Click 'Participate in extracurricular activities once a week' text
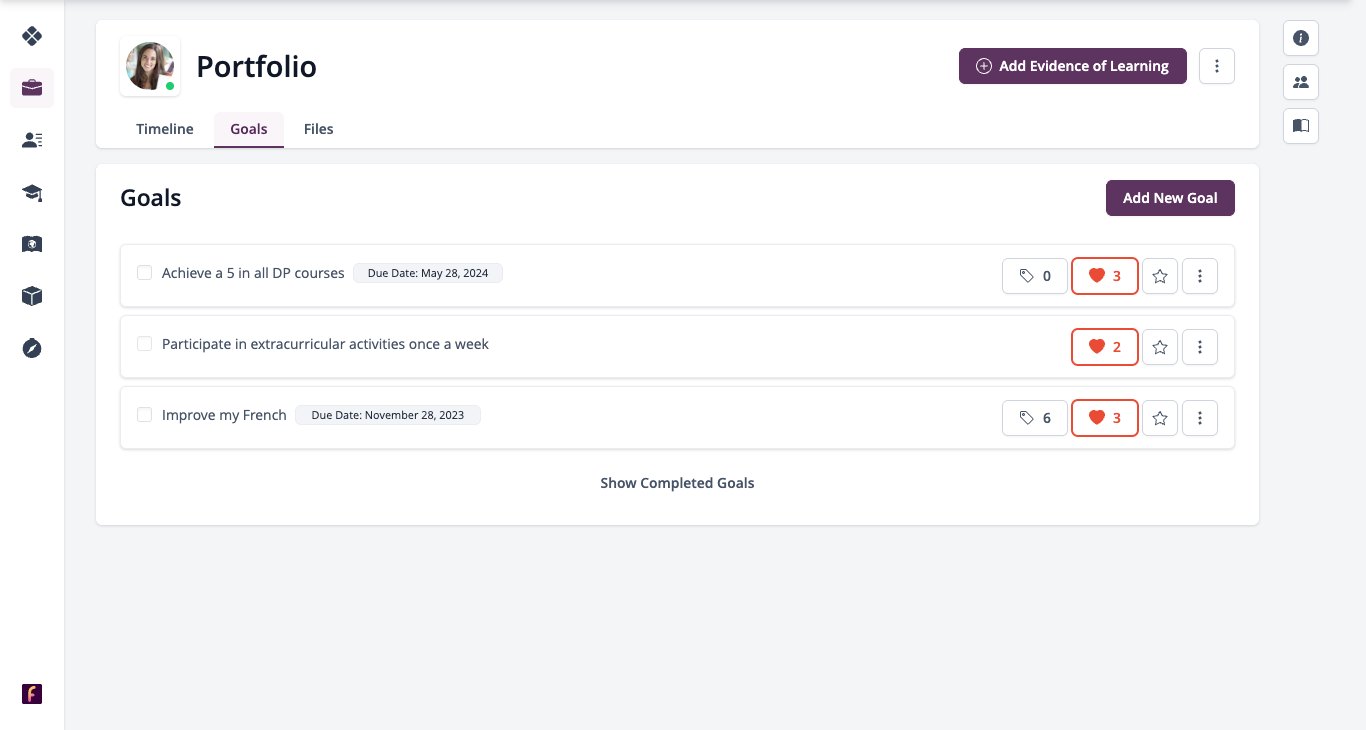The width and height of the screenshot is (1366, 730). (x=325, y=344)
